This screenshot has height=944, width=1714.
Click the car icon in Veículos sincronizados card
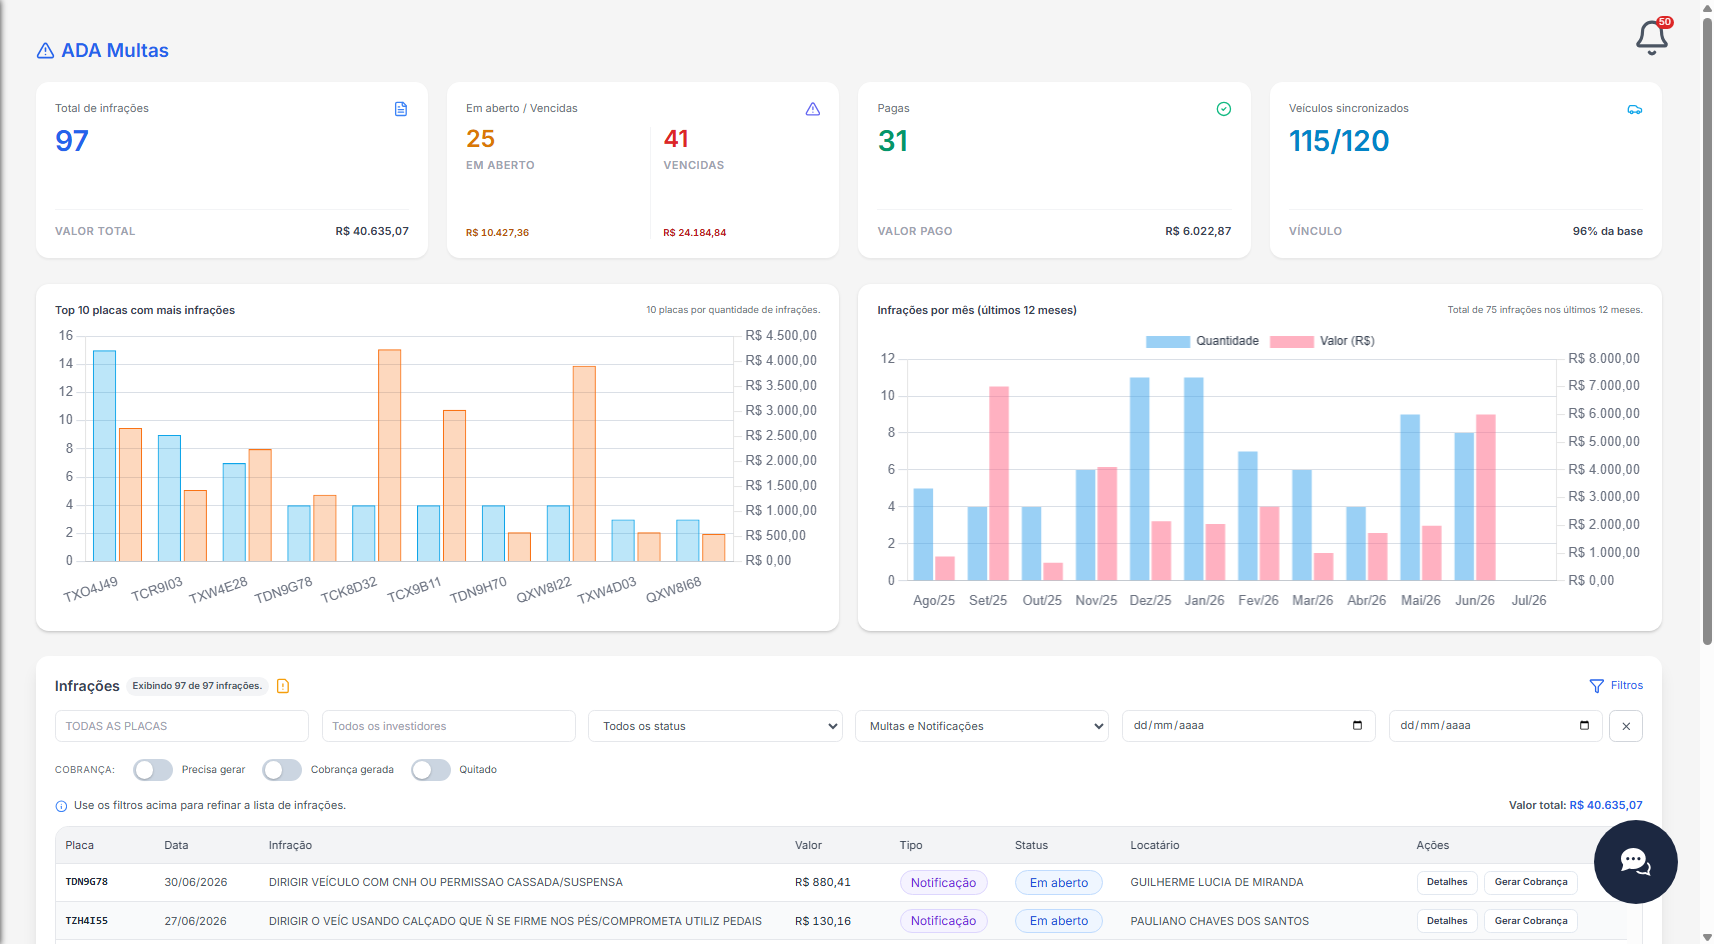pyautogui.click(x=1635, y=109)
